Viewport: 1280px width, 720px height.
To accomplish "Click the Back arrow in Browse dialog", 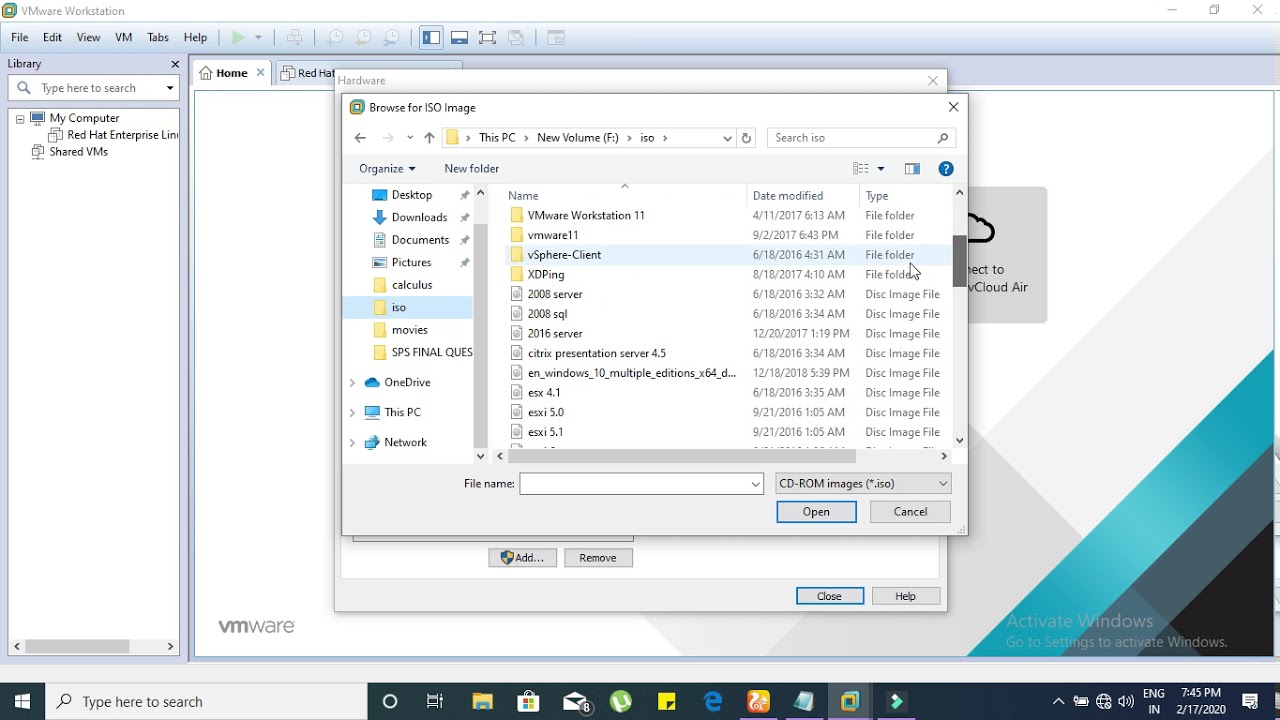I will point(360,138).
